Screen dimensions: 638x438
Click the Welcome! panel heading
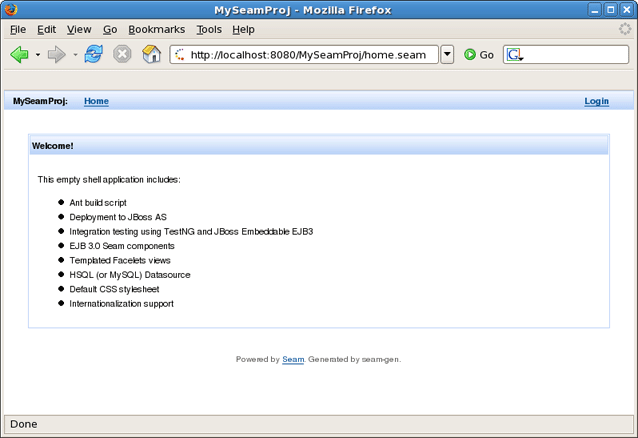tap(52, 146)
